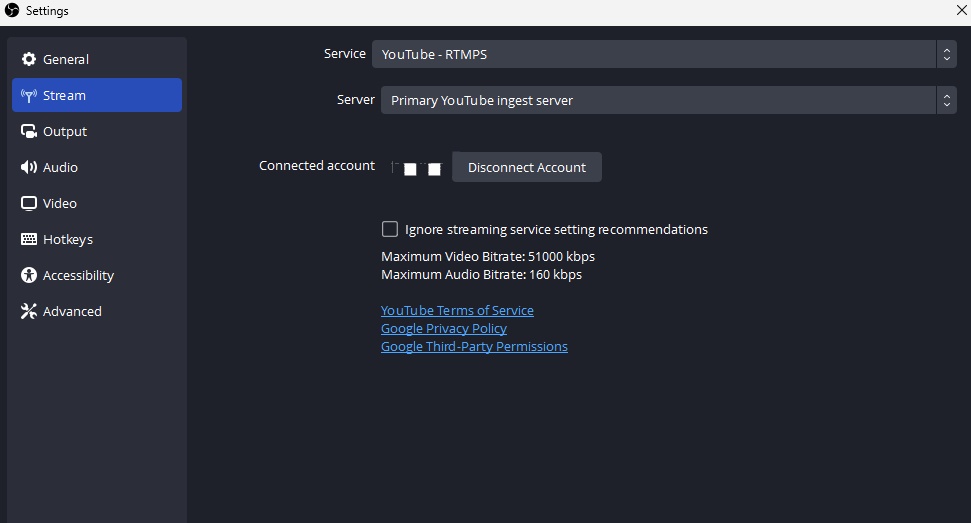Click the Video display icon
The image size is (971, 523).
(28, 204)
